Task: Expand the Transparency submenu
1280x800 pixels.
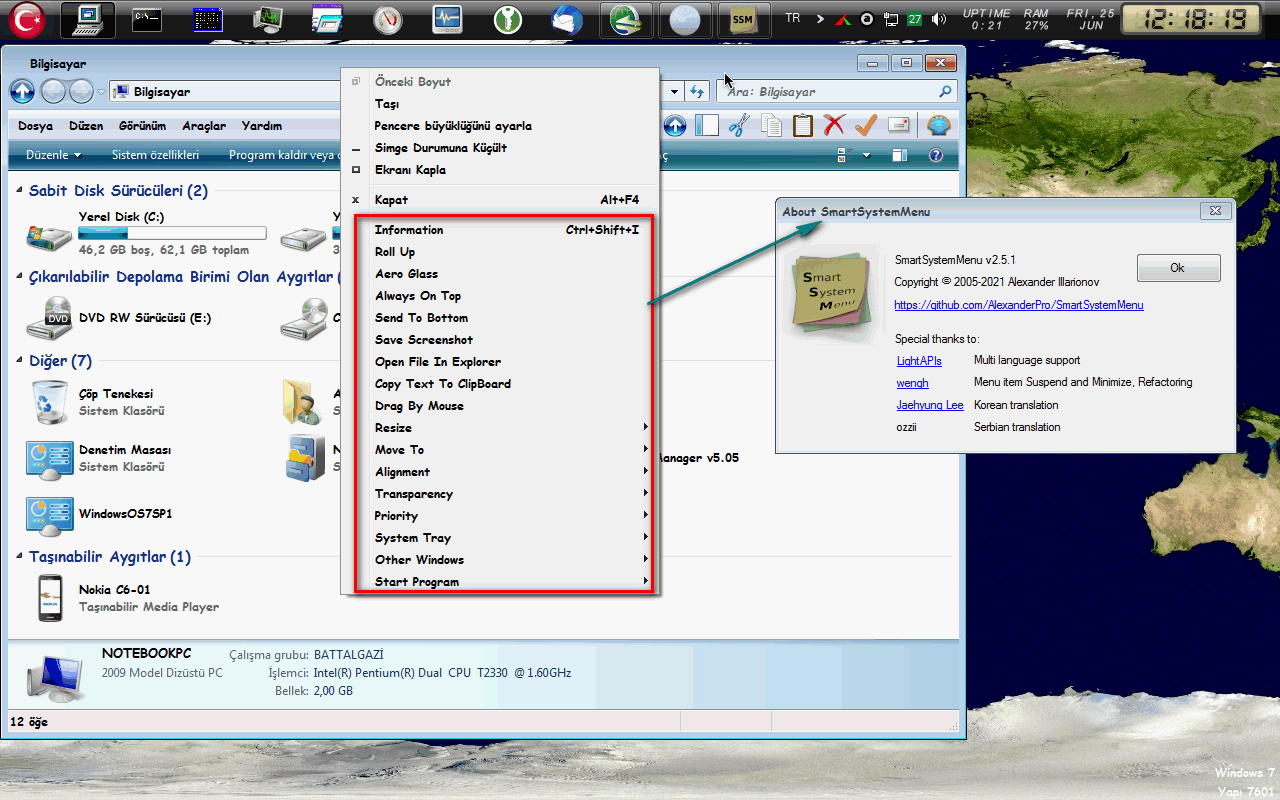Action: click(501, 494)
